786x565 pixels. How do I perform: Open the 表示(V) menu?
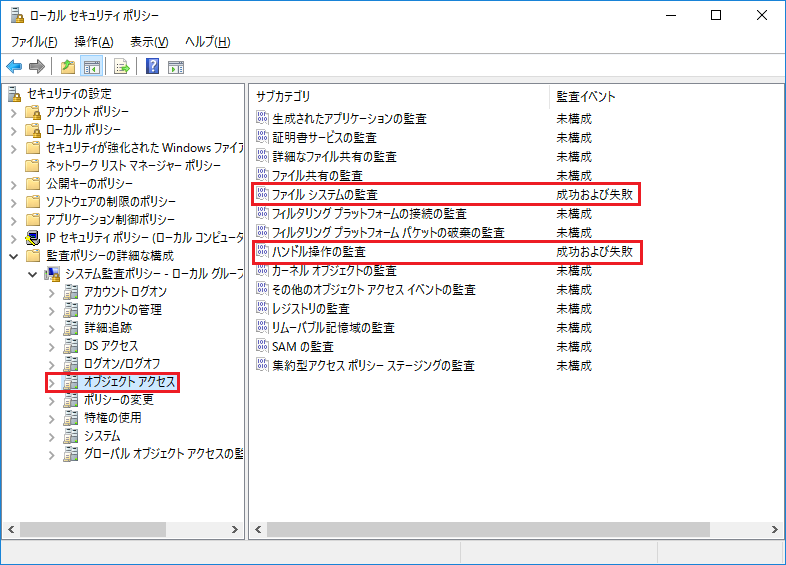pyautogui.click(x=149, y=42)
